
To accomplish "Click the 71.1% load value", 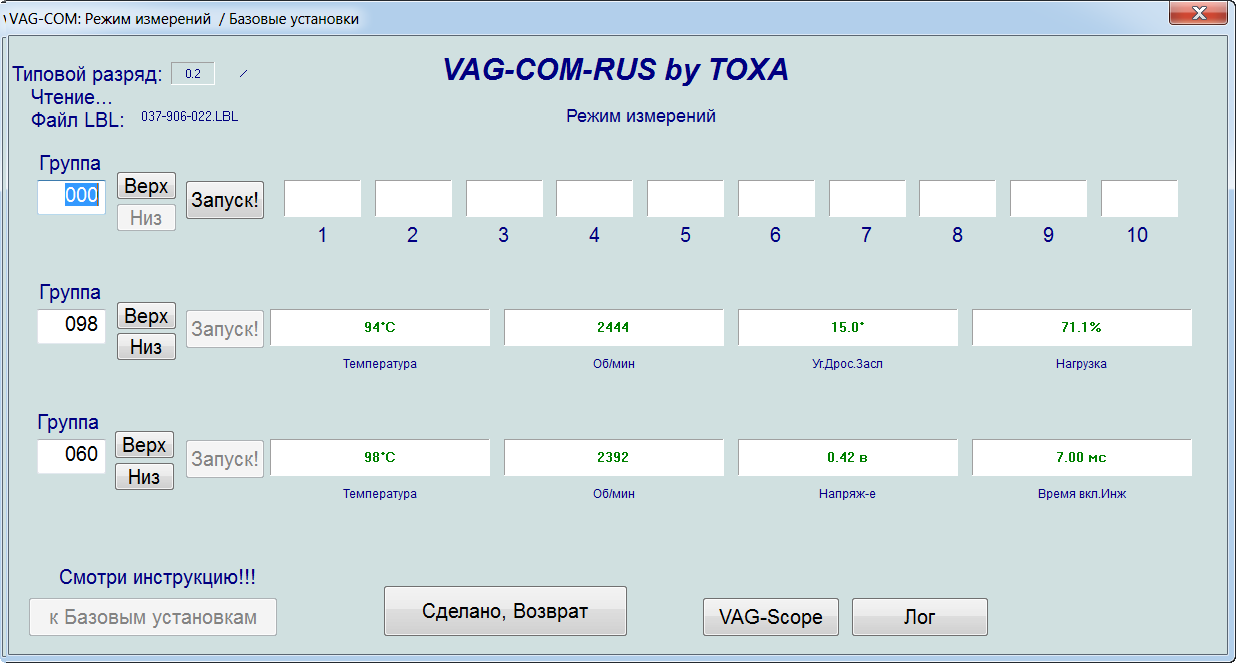I will click(1082, 328).
